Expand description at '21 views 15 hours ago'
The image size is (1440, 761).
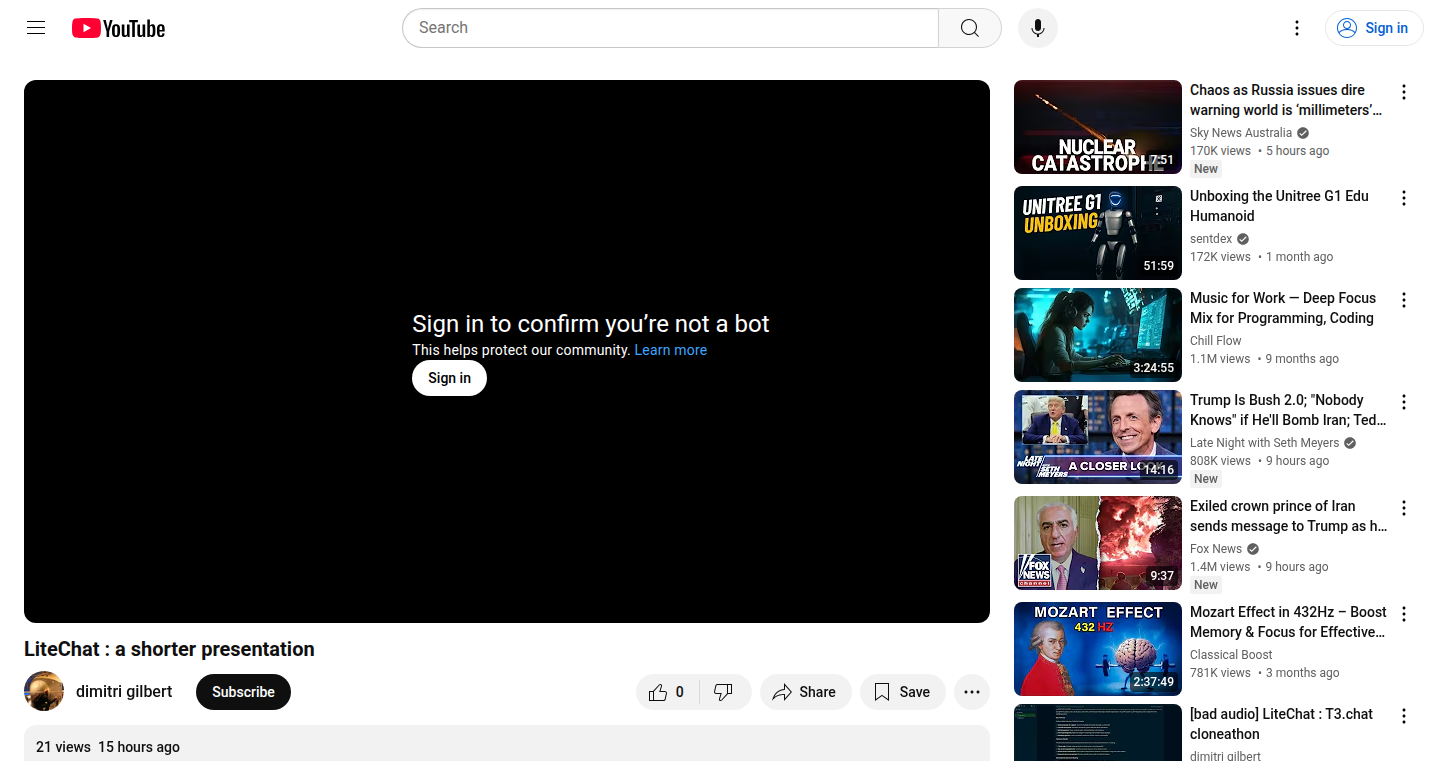(108, 747)
